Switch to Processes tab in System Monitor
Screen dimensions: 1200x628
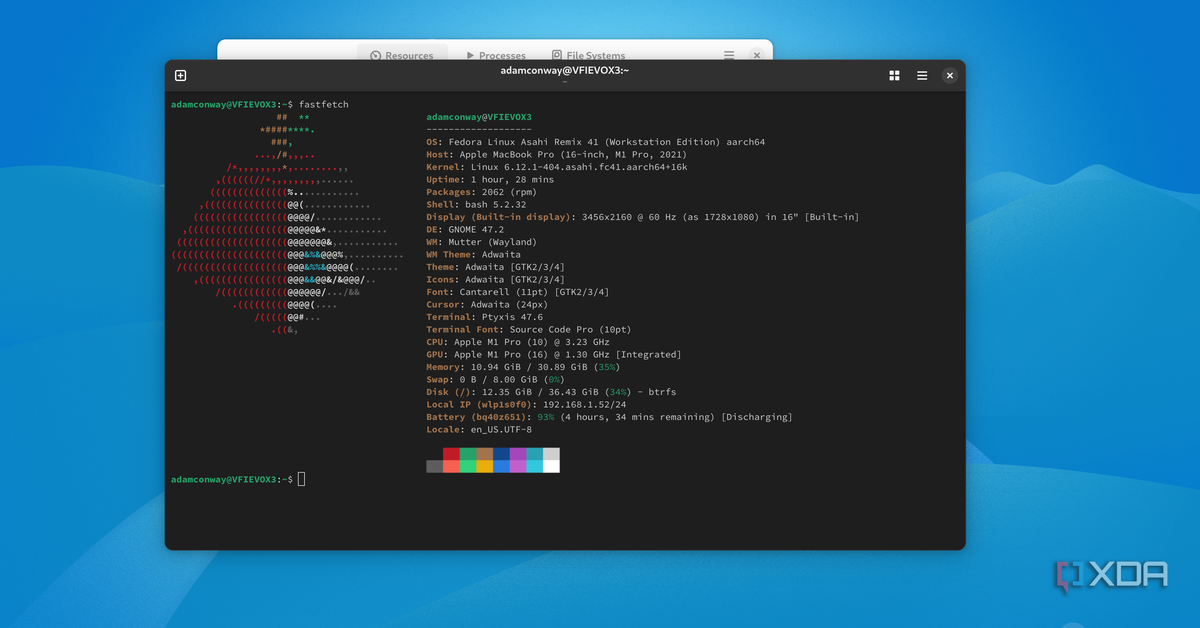tap(496, 55)
